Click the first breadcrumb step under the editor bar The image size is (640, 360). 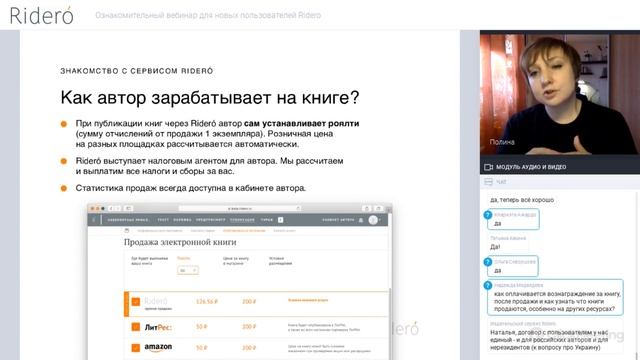(160, 231)
